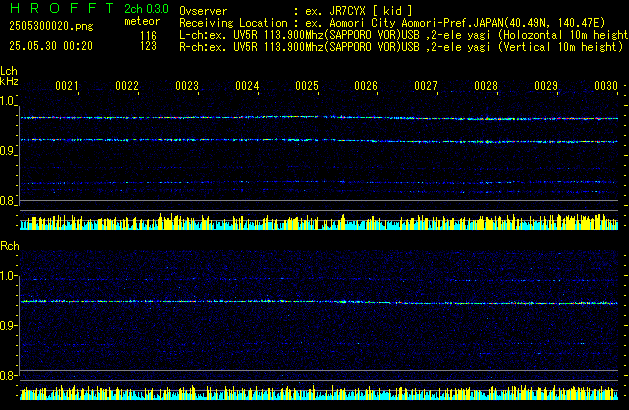Click the 0.9 frequency label in Rch

coord(7,325)
